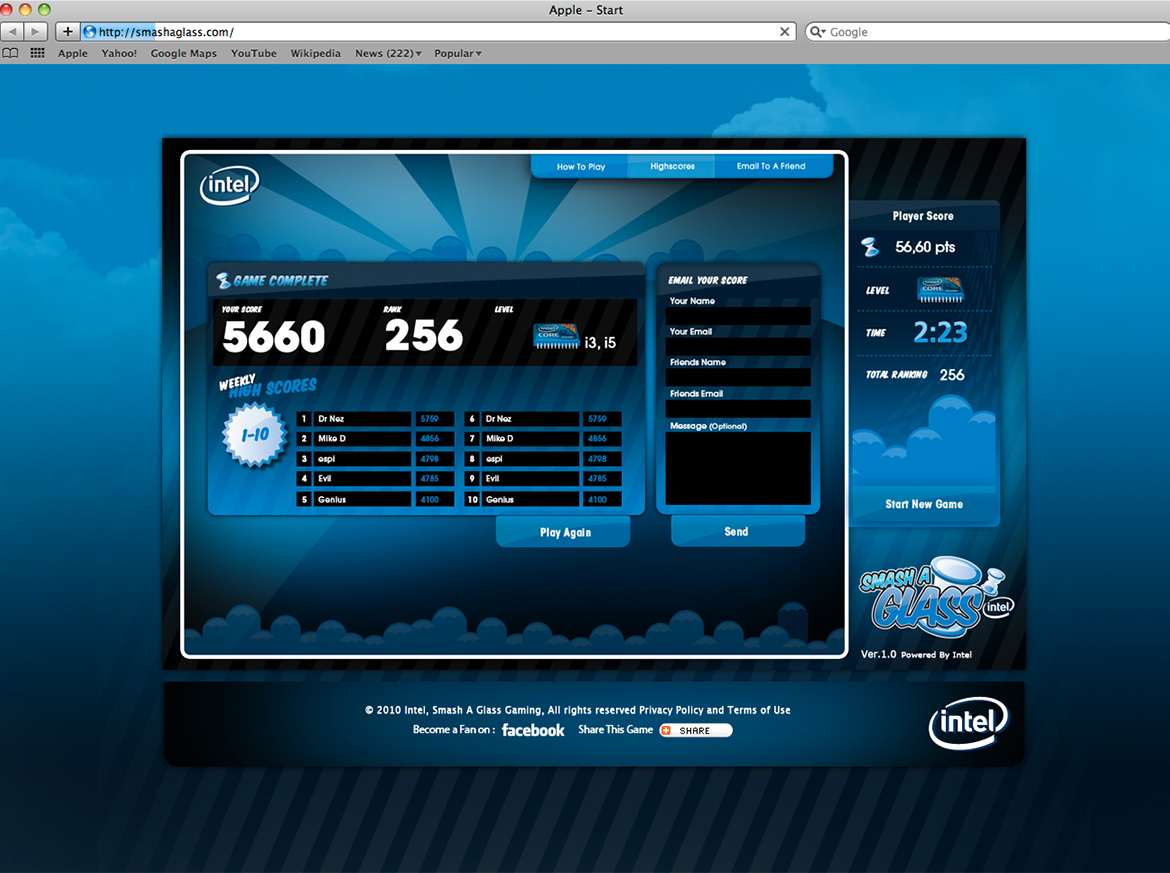Click the Core chip icon next to Level
The image size is (1170, 873).
click(941, 290)
